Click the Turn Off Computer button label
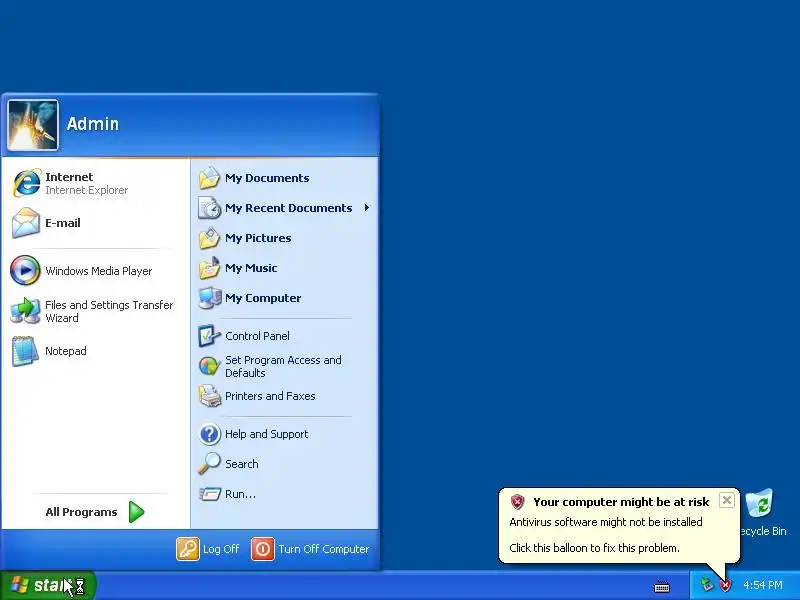The width and height of the screenshot is (800, 600). point(323,549)
